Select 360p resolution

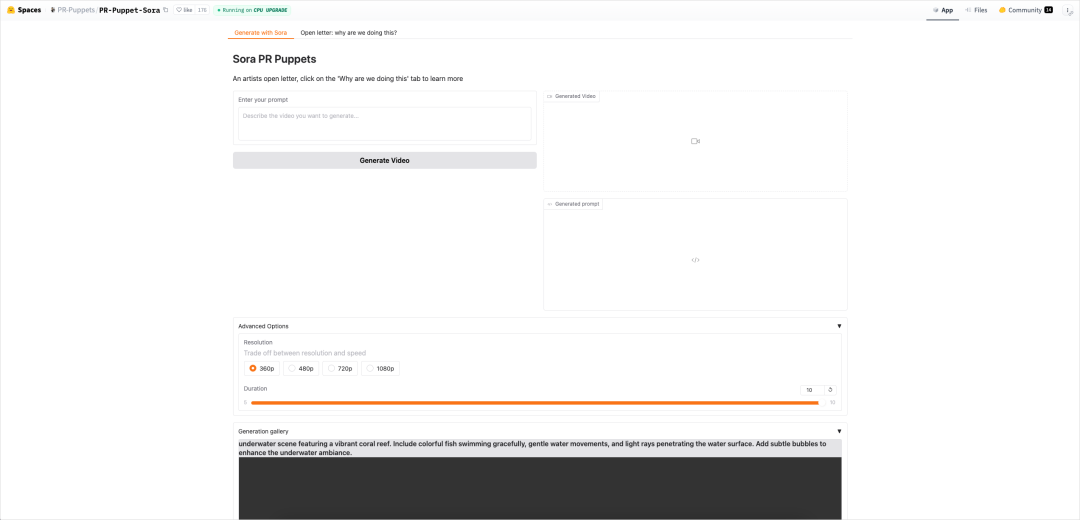click(262, 368)
